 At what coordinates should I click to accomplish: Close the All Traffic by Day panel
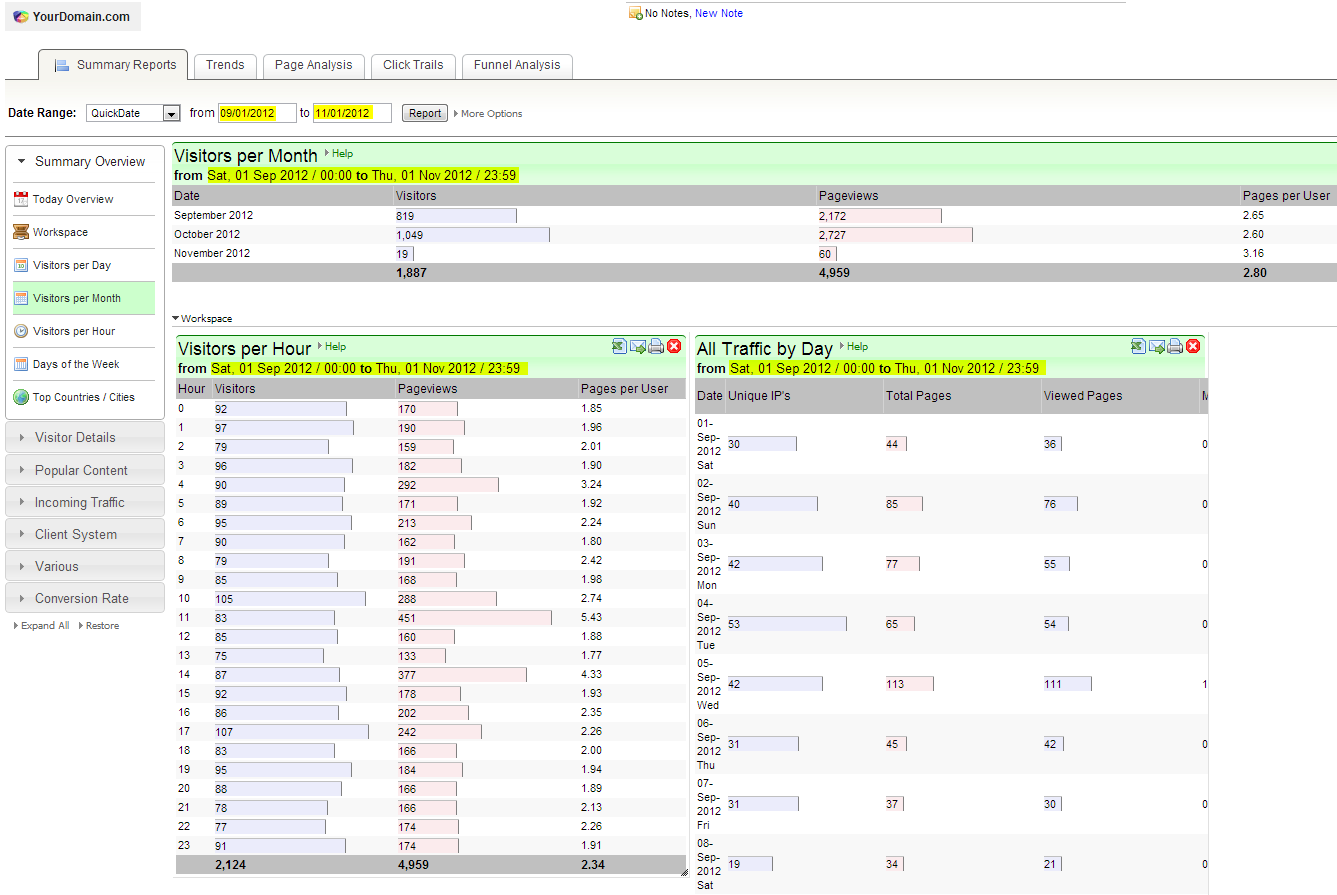click(1193, 346)
